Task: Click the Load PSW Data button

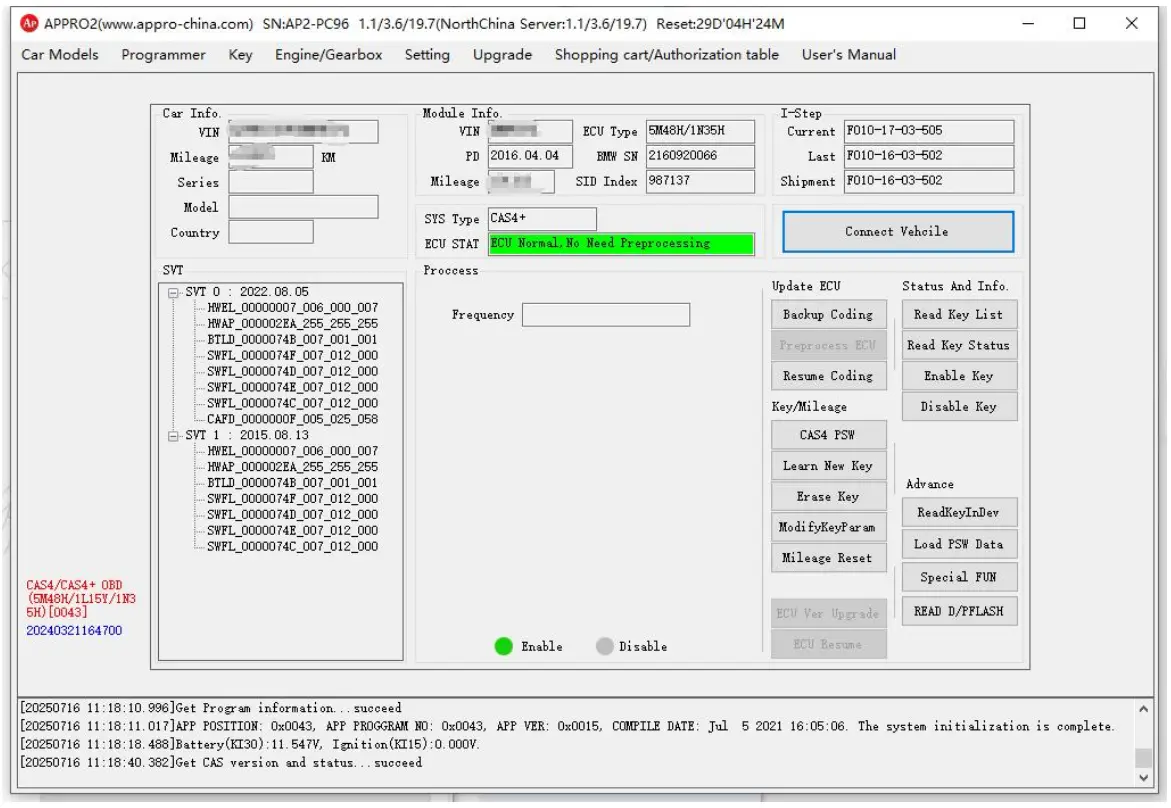Action: (x=959, y=544)
